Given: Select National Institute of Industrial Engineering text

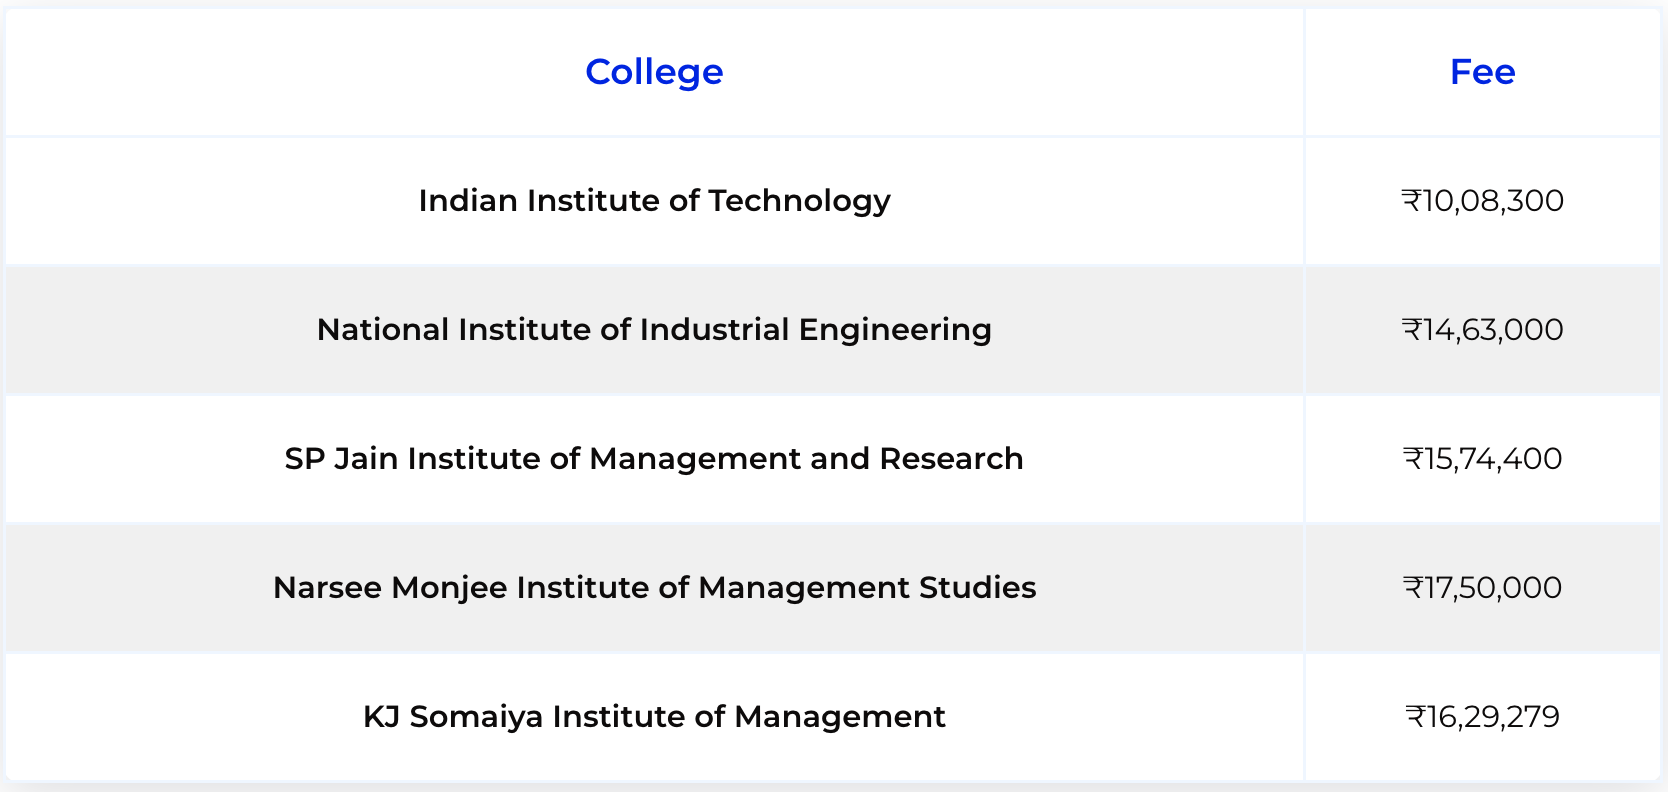Looking at the screenshot, I should click(x=654, y=330).
